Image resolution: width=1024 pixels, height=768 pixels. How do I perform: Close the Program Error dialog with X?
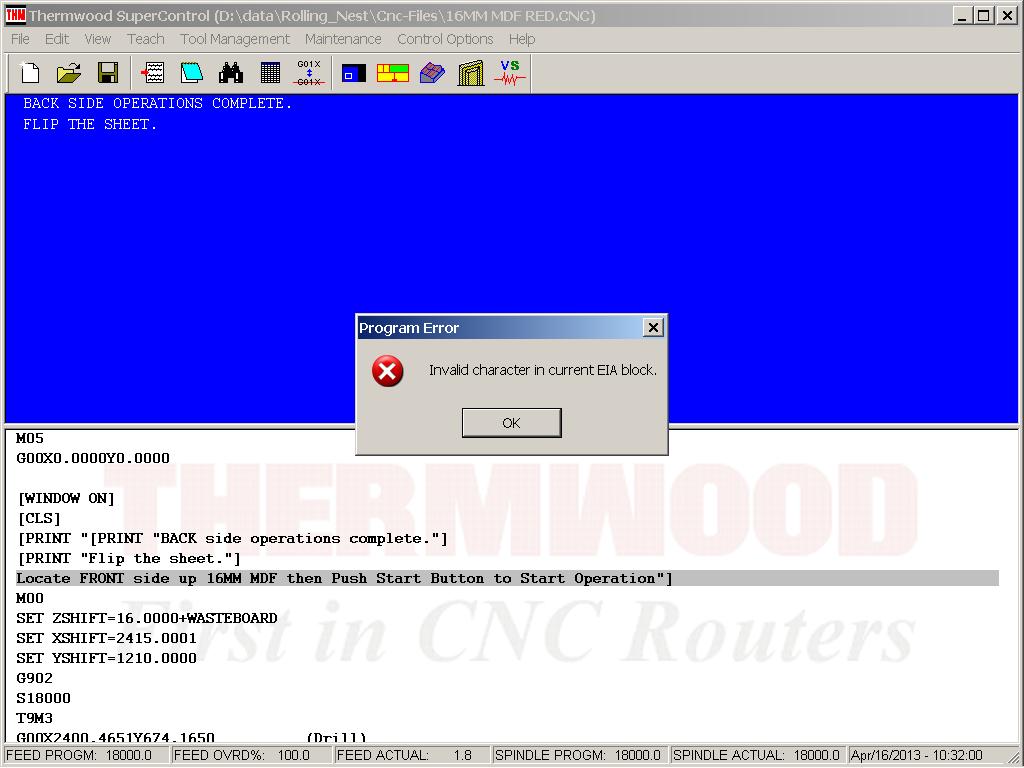coord(653,327)
